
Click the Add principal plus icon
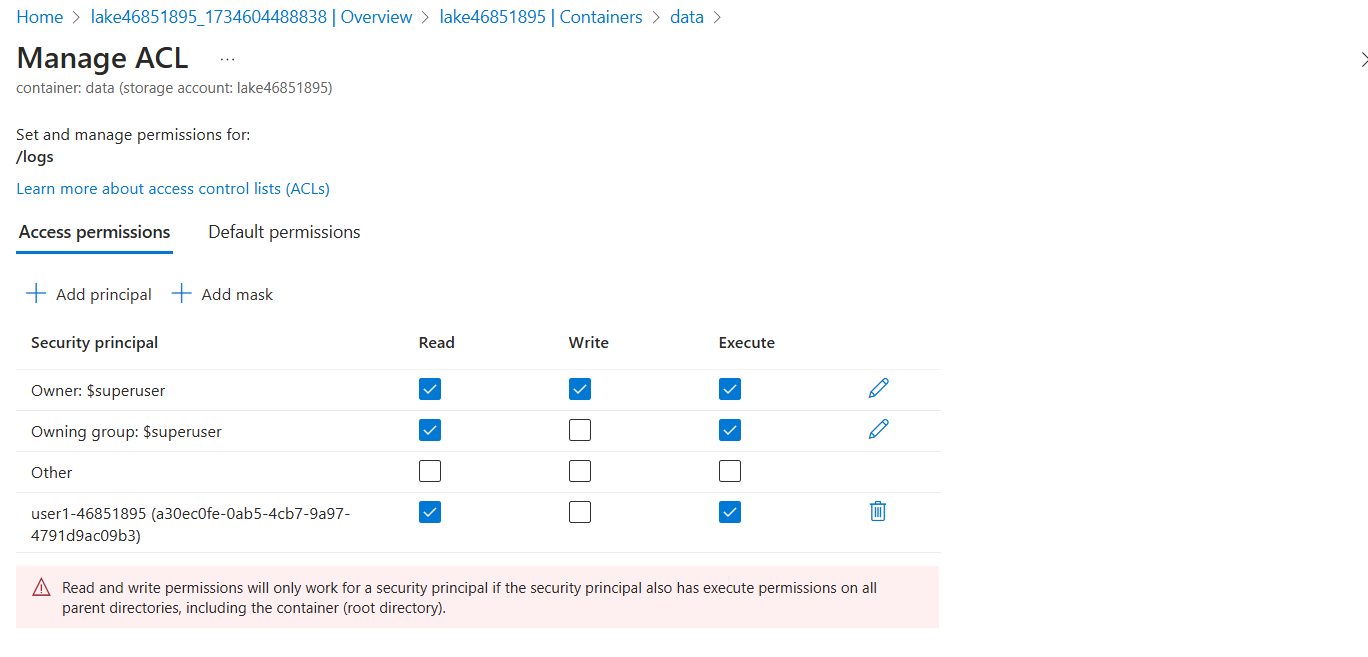point(36,294)
